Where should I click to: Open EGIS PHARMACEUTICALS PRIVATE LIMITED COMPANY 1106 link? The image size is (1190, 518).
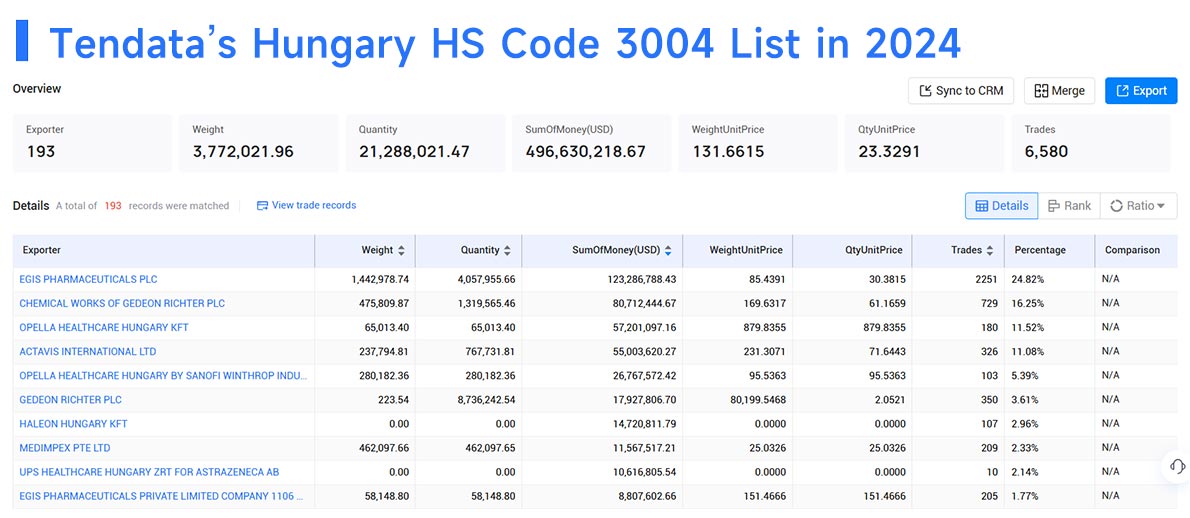(162, 497)
